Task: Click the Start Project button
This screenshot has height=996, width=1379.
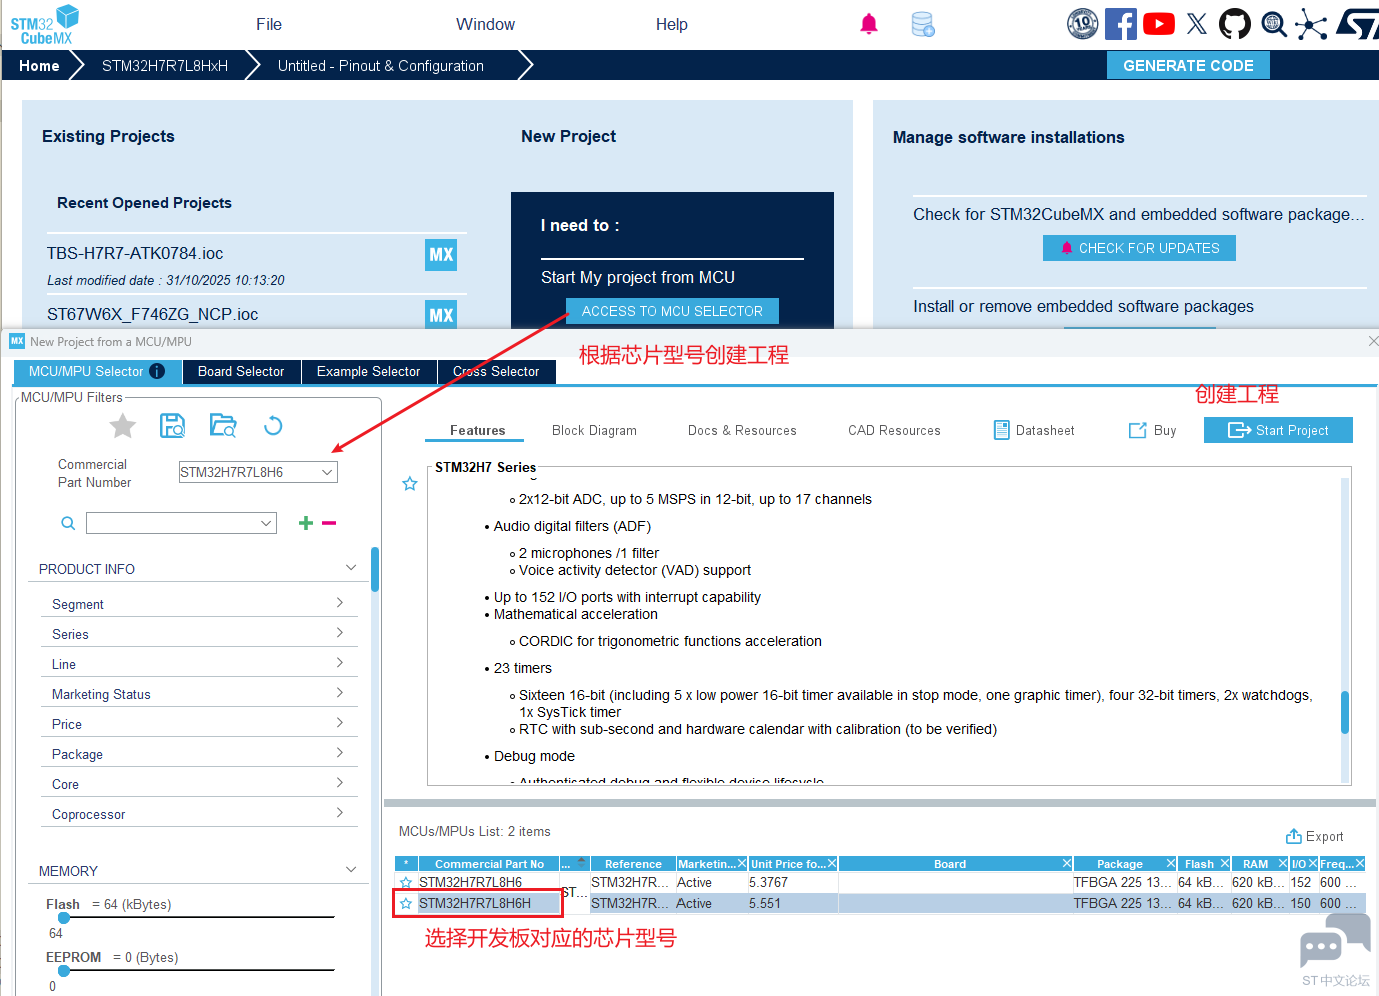Action: (x=1278, y=430)
